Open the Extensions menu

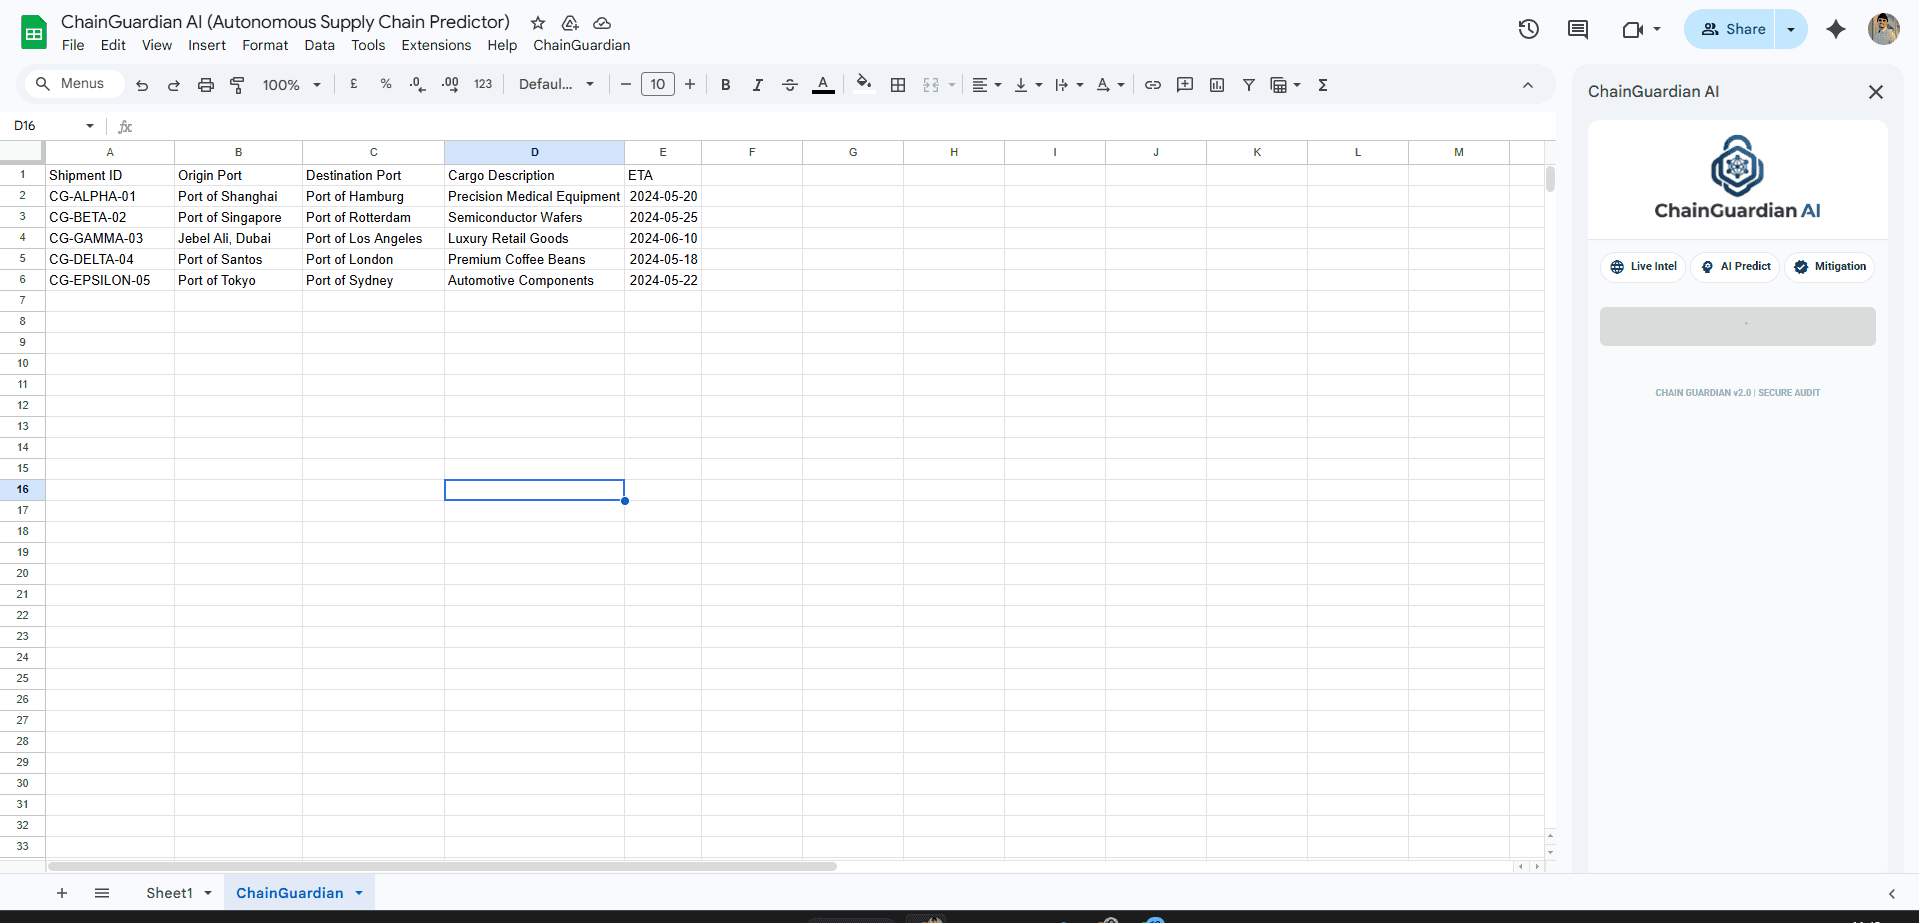(x=436, y=45)
